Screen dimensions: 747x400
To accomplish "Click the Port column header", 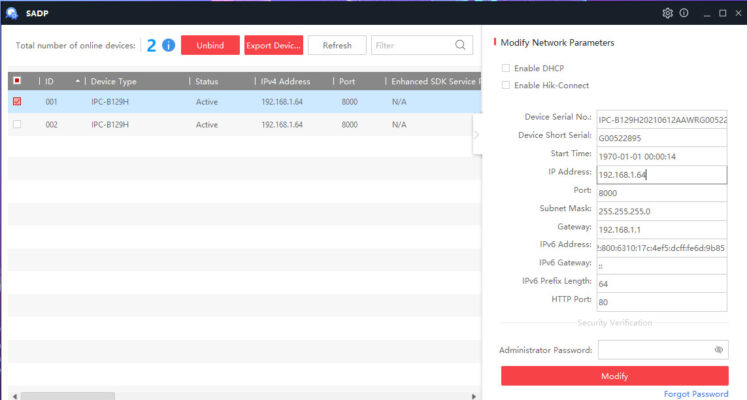I will tap(347, 81).
